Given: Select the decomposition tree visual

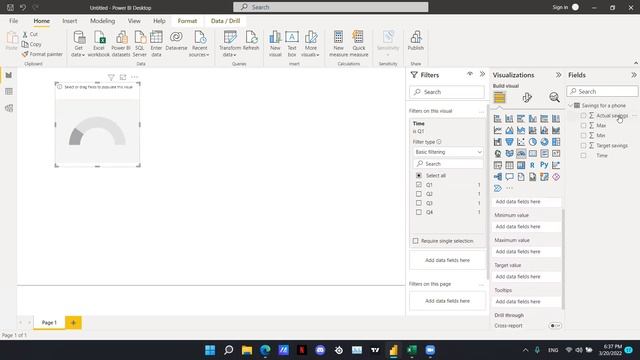Looking at the screenshot, I should (x=498, y=177).
